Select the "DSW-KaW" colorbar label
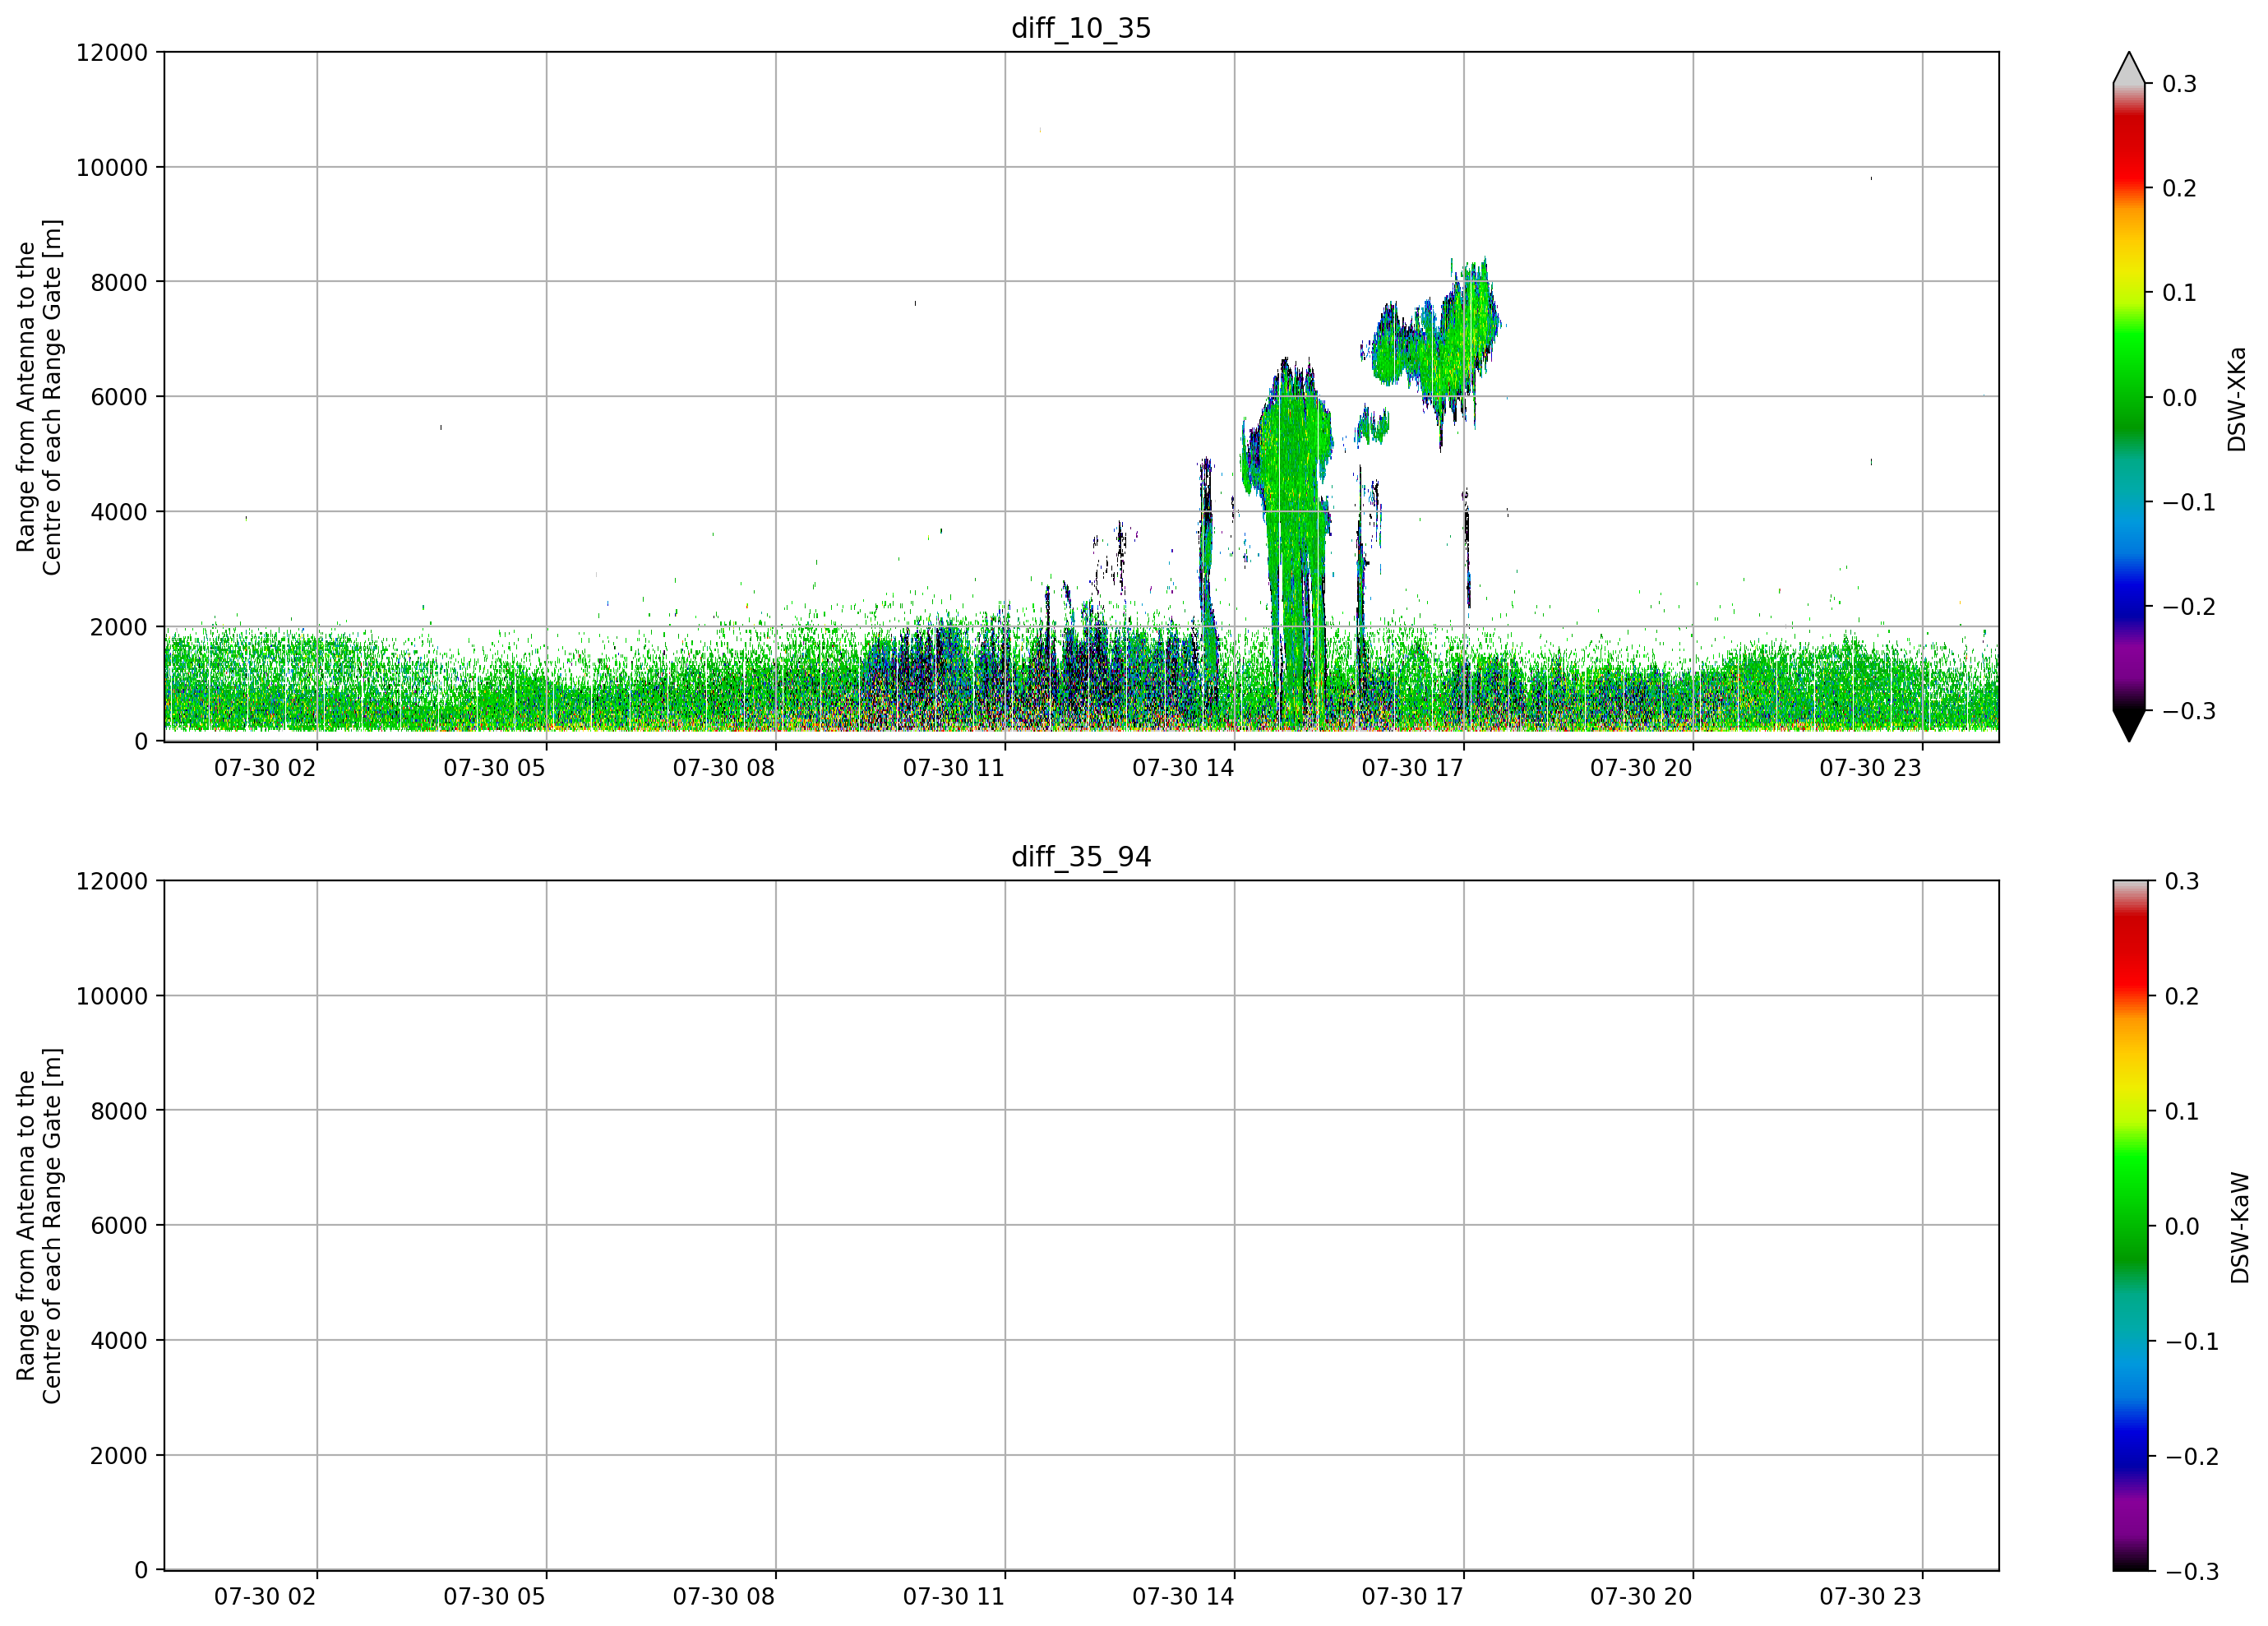Image resolution: width=2268 pixels, height=1626 pixels. [x=2239, y=1228]
